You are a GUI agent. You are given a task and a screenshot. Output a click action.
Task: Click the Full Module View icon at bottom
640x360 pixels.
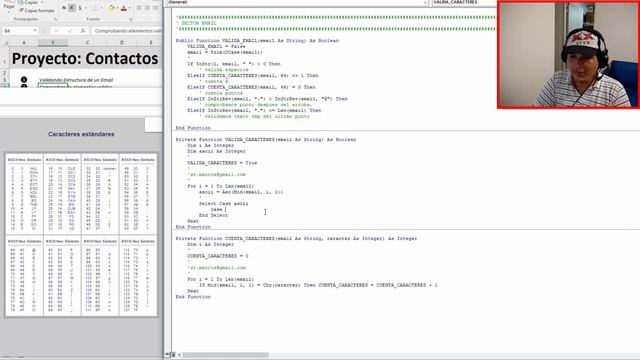173,355
